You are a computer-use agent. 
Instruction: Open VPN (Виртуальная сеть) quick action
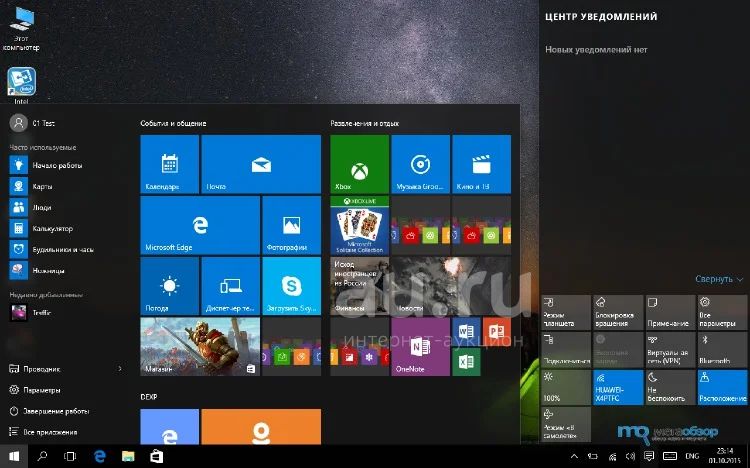670,350
